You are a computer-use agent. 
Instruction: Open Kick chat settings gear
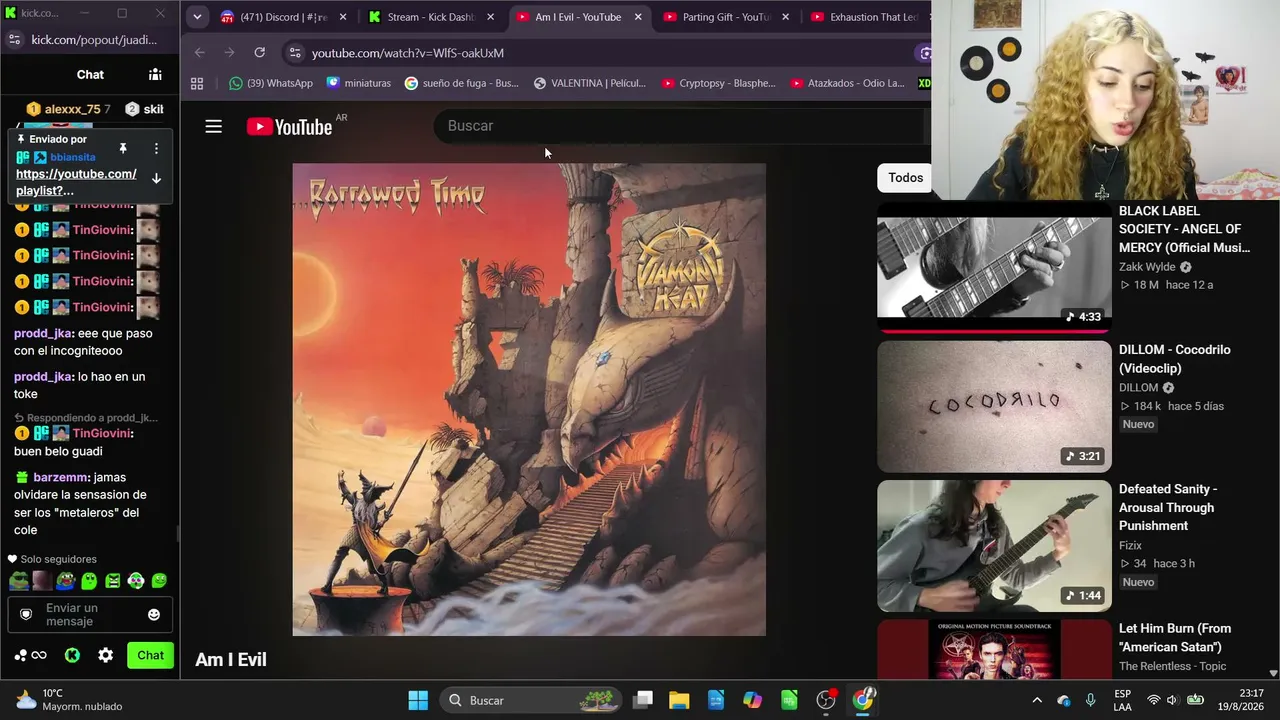(x=105, y=656)
